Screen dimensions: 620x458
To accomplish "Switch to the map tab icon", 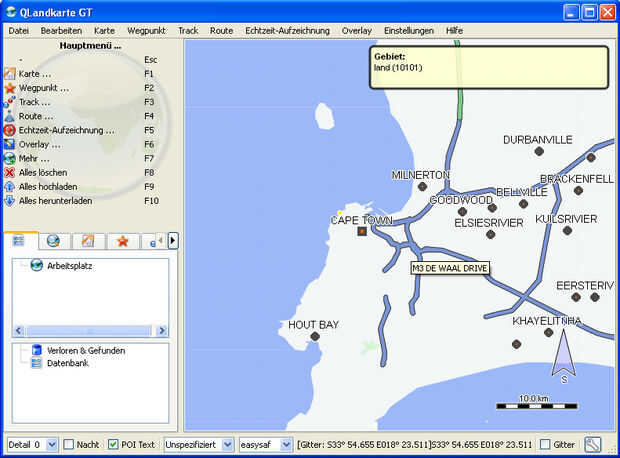I will 87,240.
